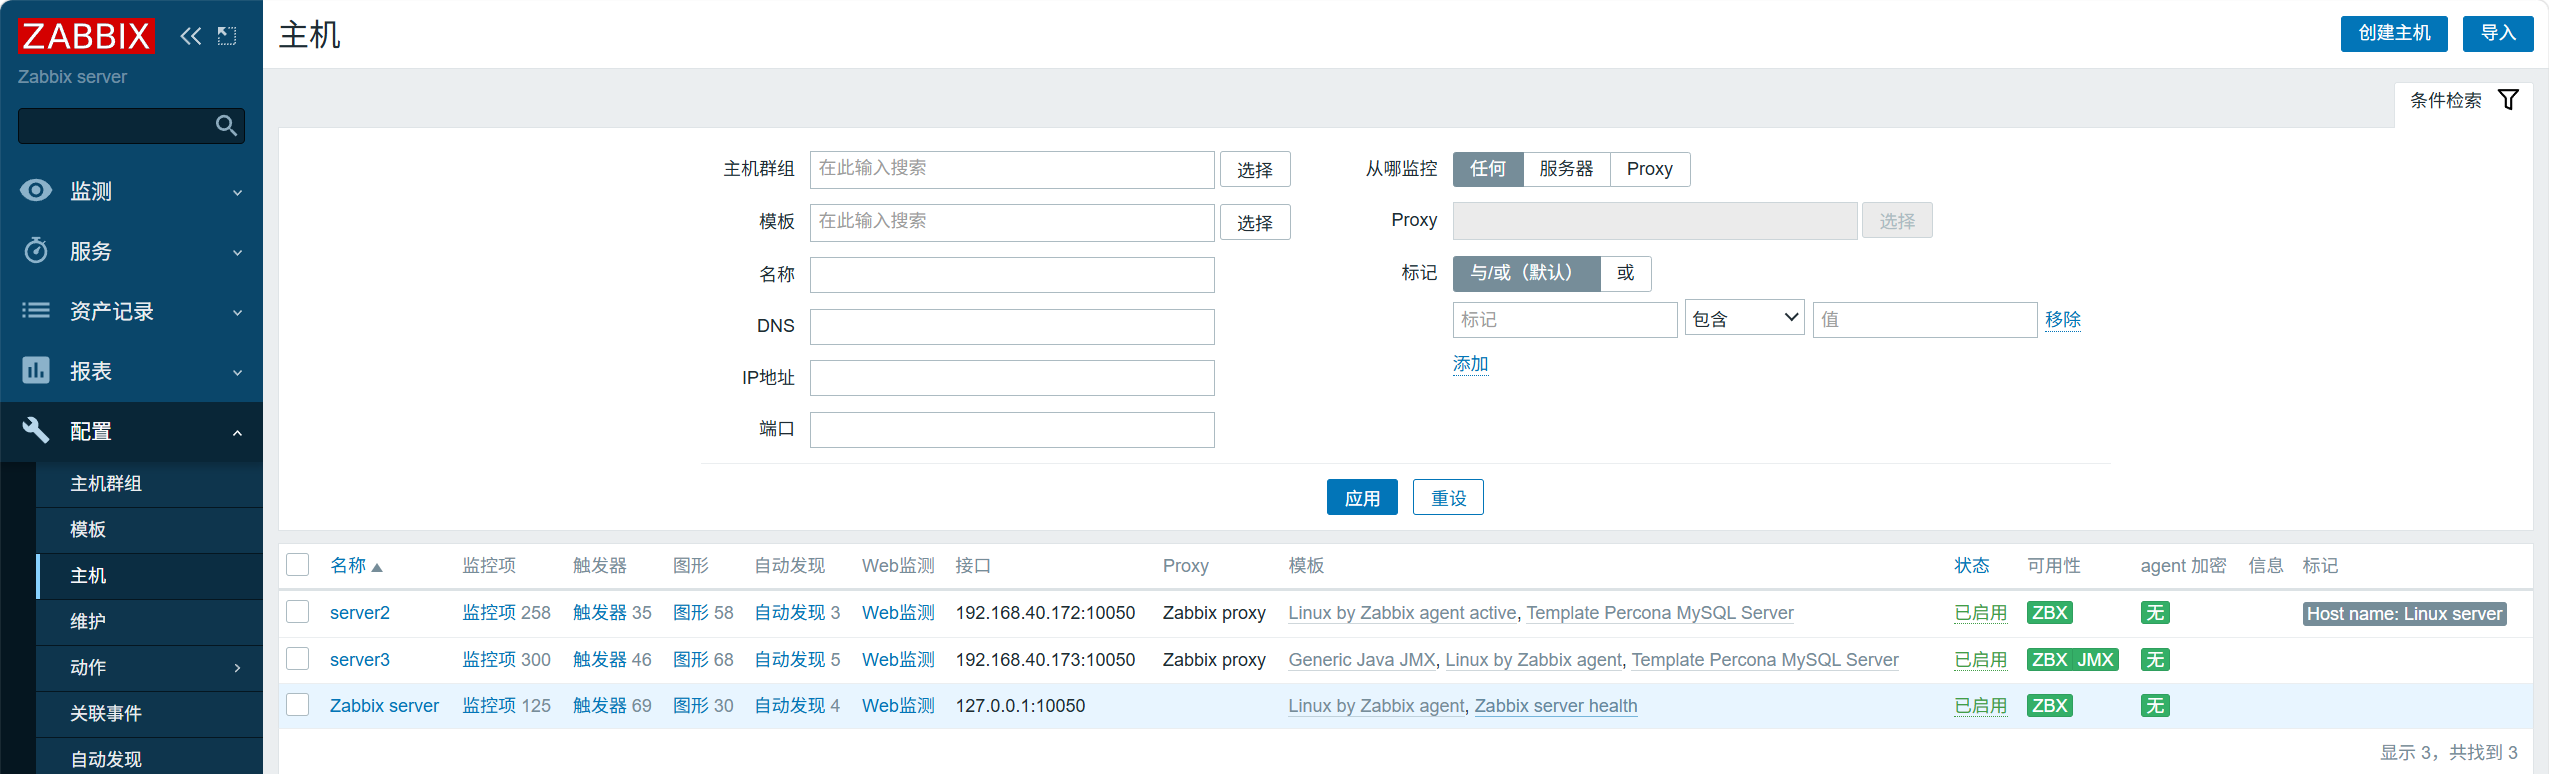The image size is (2549, 774).
Task: Click the 添加 tag link
Action: (x=1470, y=364)
